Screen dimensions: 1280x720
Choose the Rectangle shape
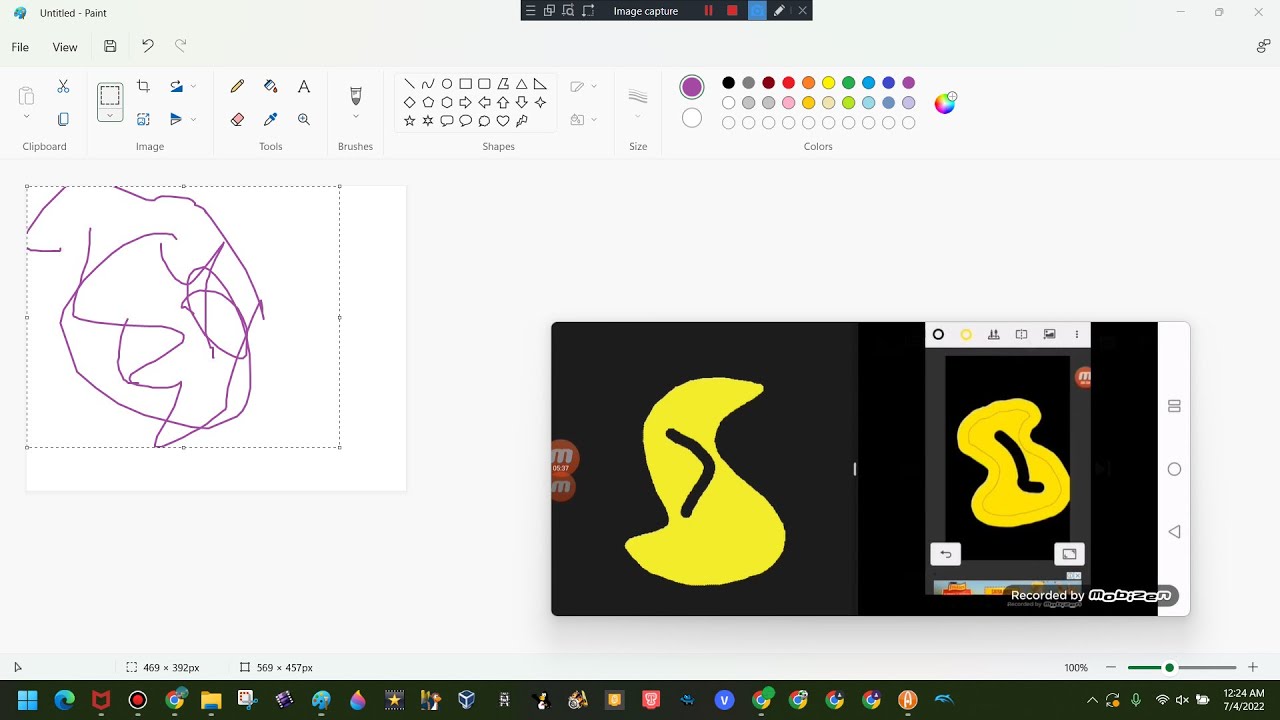click(x=465, y=84)
